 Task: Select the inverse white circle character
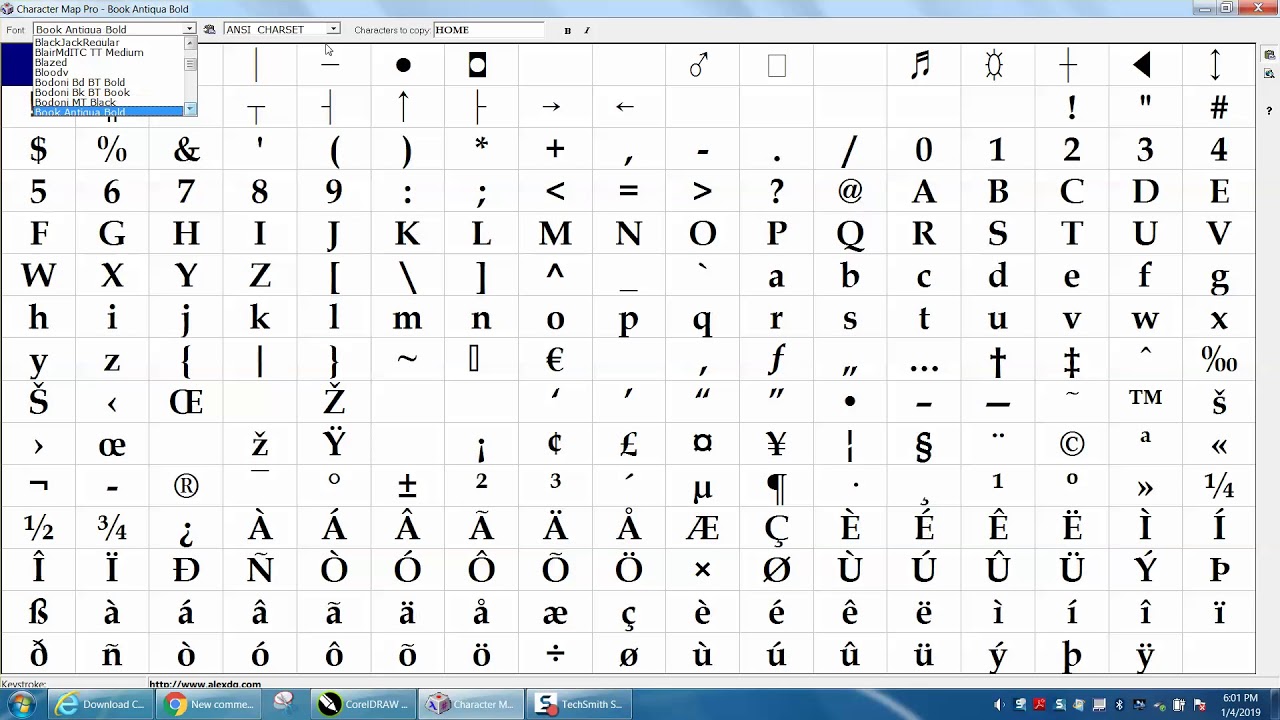pos(478,66)
